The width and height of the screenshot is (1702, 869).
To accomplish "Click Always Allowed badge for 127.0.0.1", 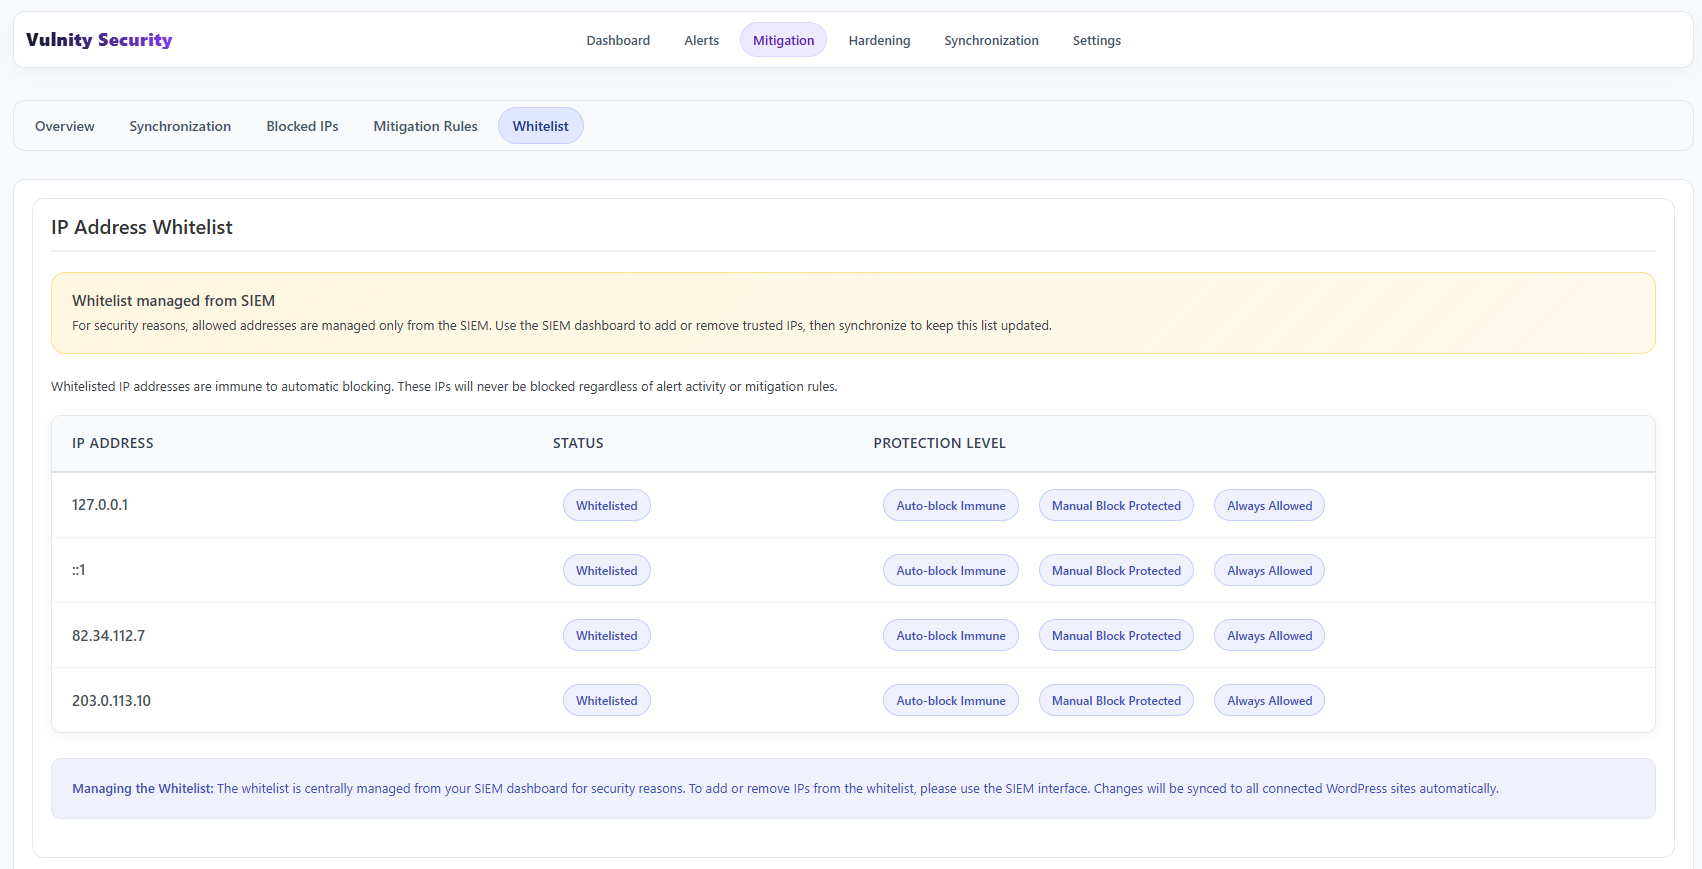I will (x=1269, y=505).
